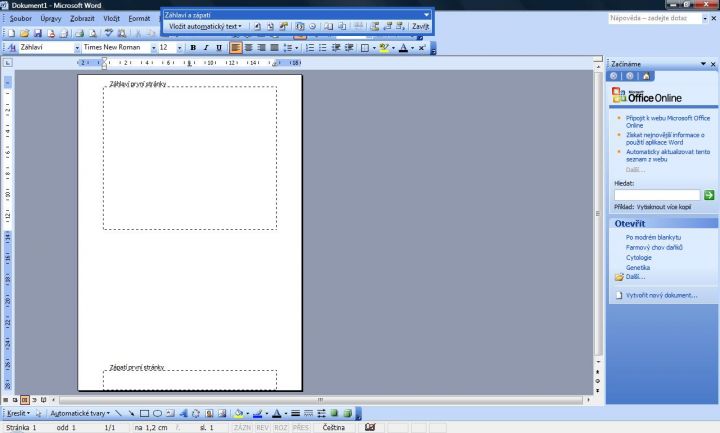
Task: Open recent document Po modrém blankytu
Action: tap(653, 237)
